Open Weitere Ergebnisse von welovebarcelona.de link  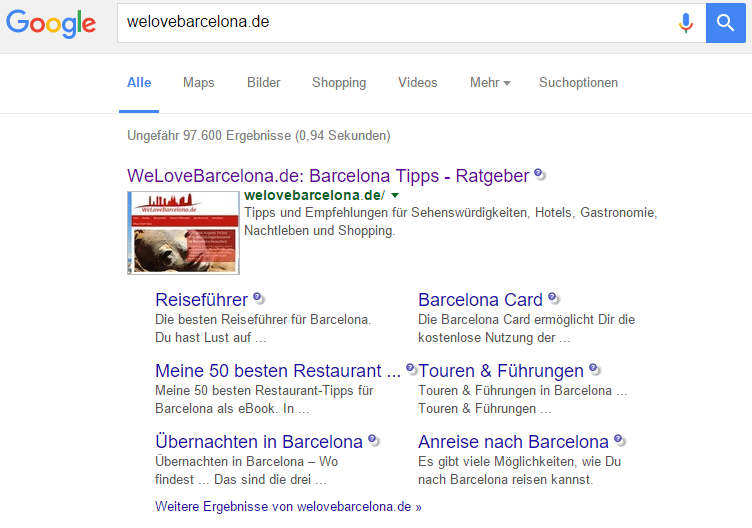click(288, 506)
